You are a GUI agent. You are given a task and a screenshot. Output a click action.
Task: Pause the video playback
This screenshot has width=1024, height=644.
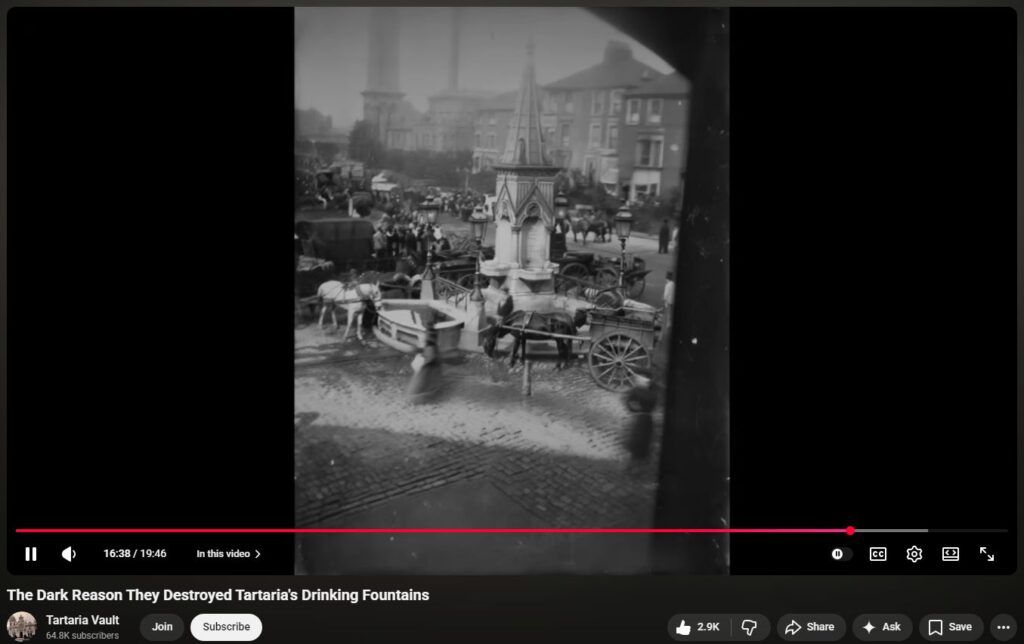point(31,554)
